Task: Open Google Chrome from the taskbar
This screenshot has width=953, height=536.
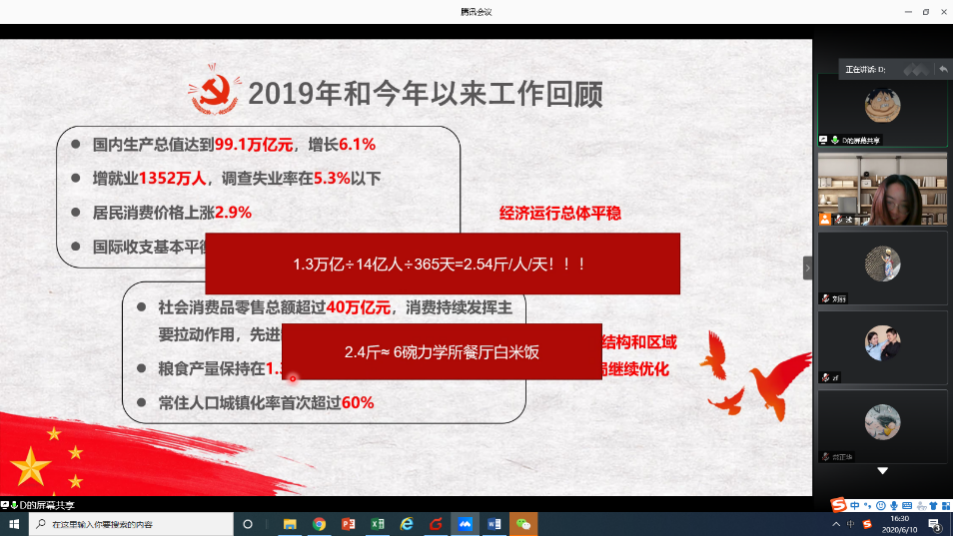Action: tap(319, 524)
